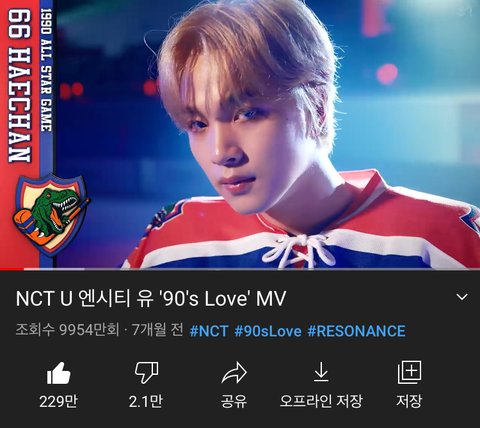
Task: Tap the 2.1만 dislike count label
Action: coord(146,401)
